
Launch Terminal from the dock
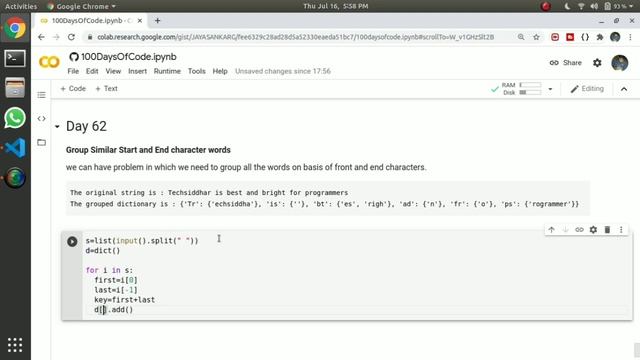pyautogui.click(x=15, y=58)
